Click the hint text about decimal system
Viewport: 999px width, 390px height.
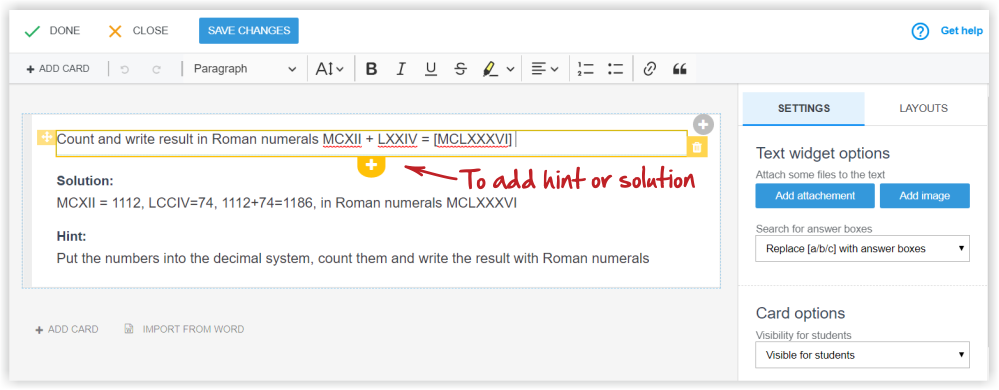pos(353,259)
